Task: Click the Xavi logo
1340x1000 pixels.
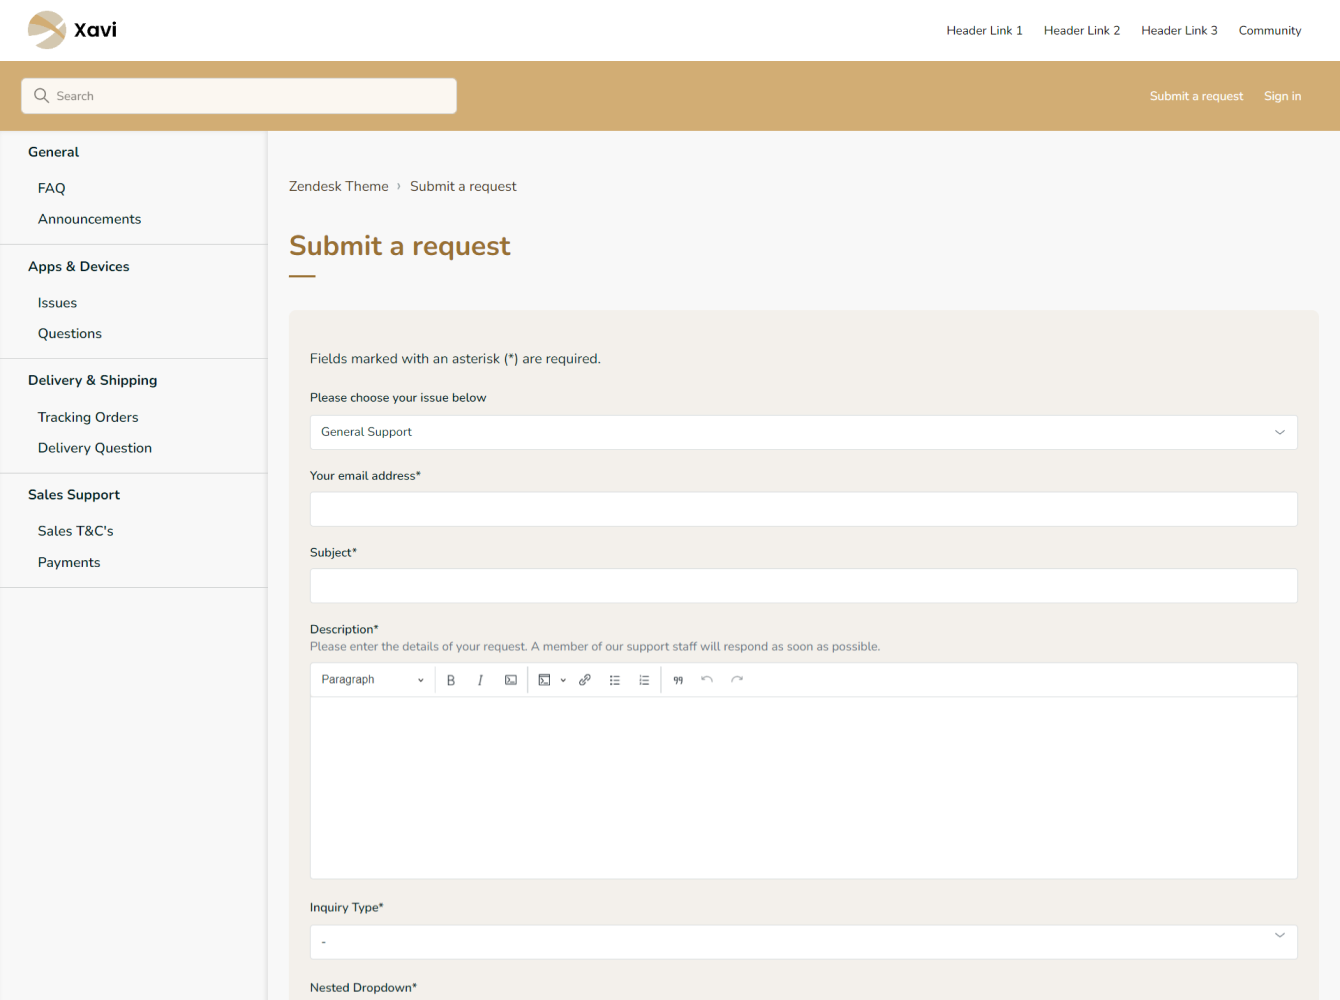Action: [x=73, y=30]
